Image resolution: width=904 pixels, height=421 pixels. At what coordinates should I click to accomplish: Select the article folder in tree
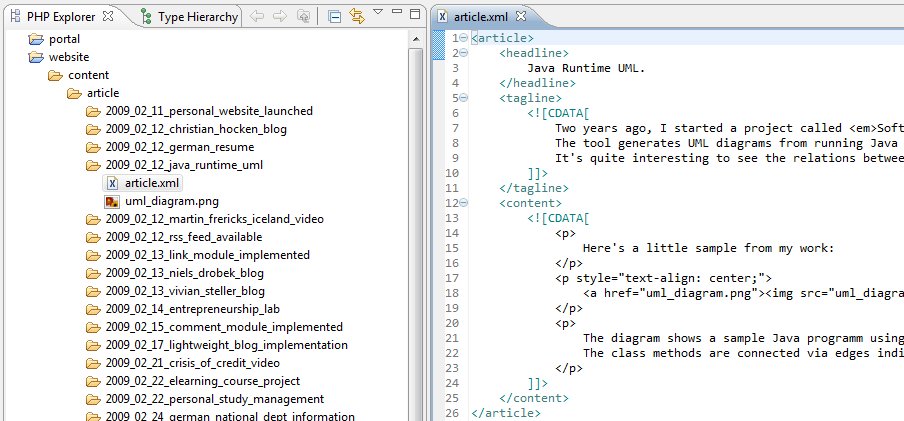[103, 93]
